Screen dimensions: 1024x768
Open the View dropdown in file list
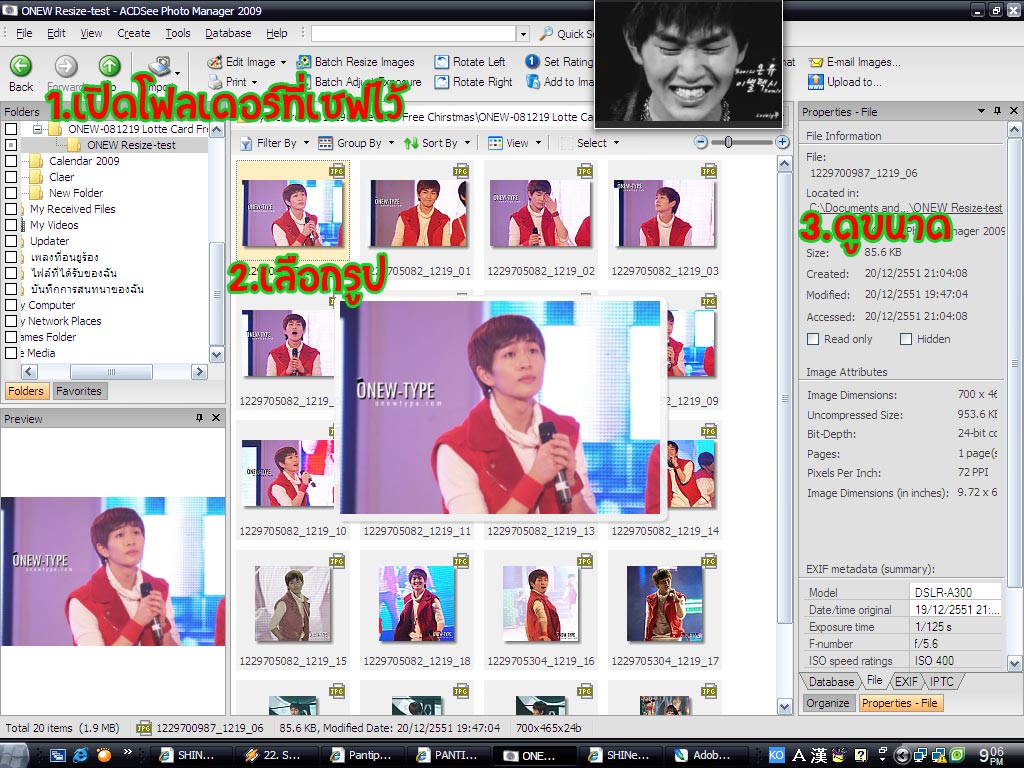click(x=515, y=142)
